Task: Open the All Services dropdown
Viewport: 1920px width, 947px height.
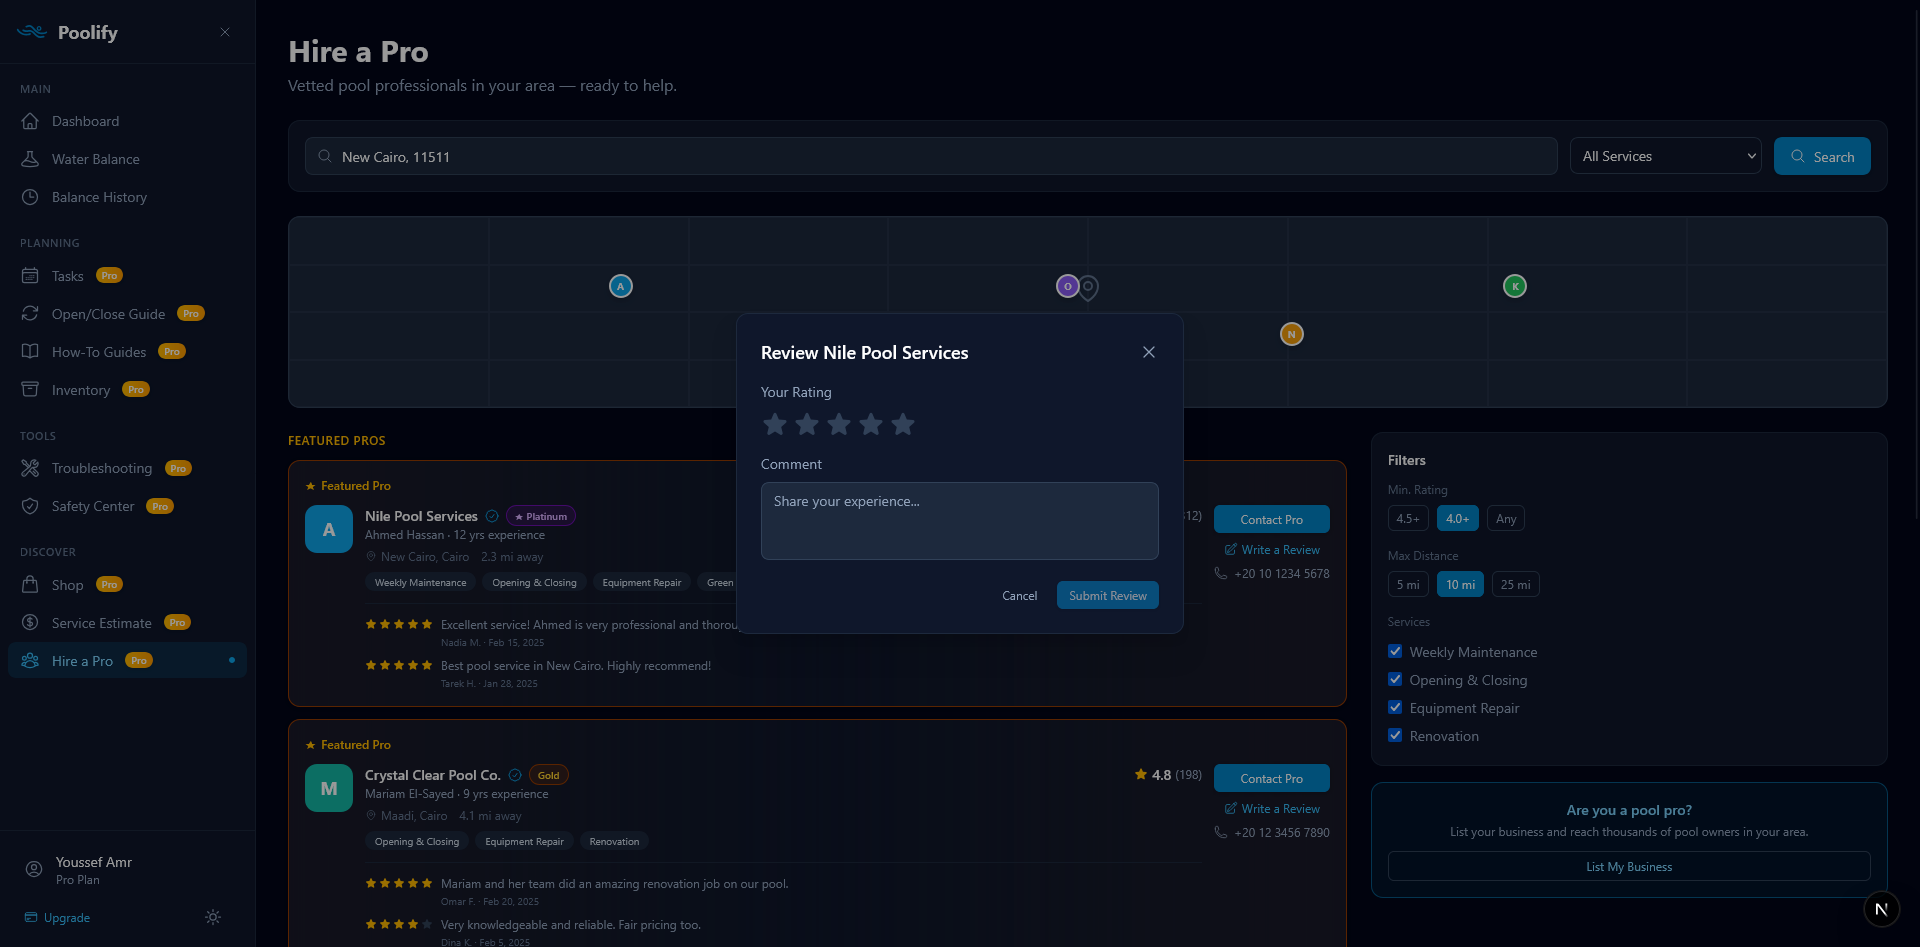Action: pos(1665,156)
